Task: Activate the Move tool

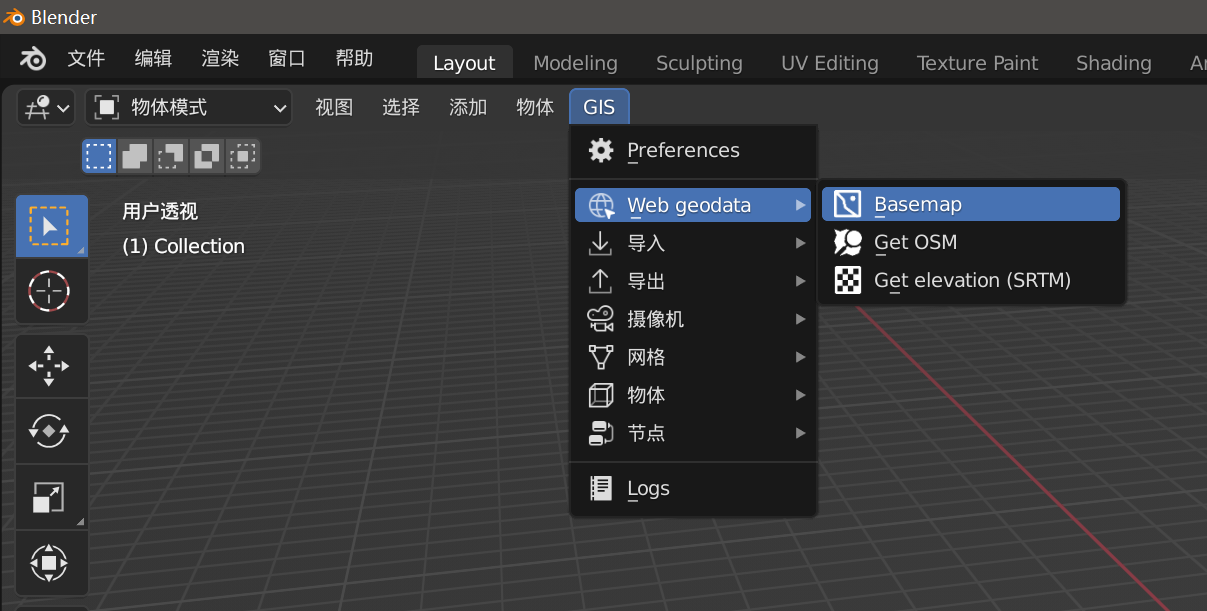Action: point(51,367)
